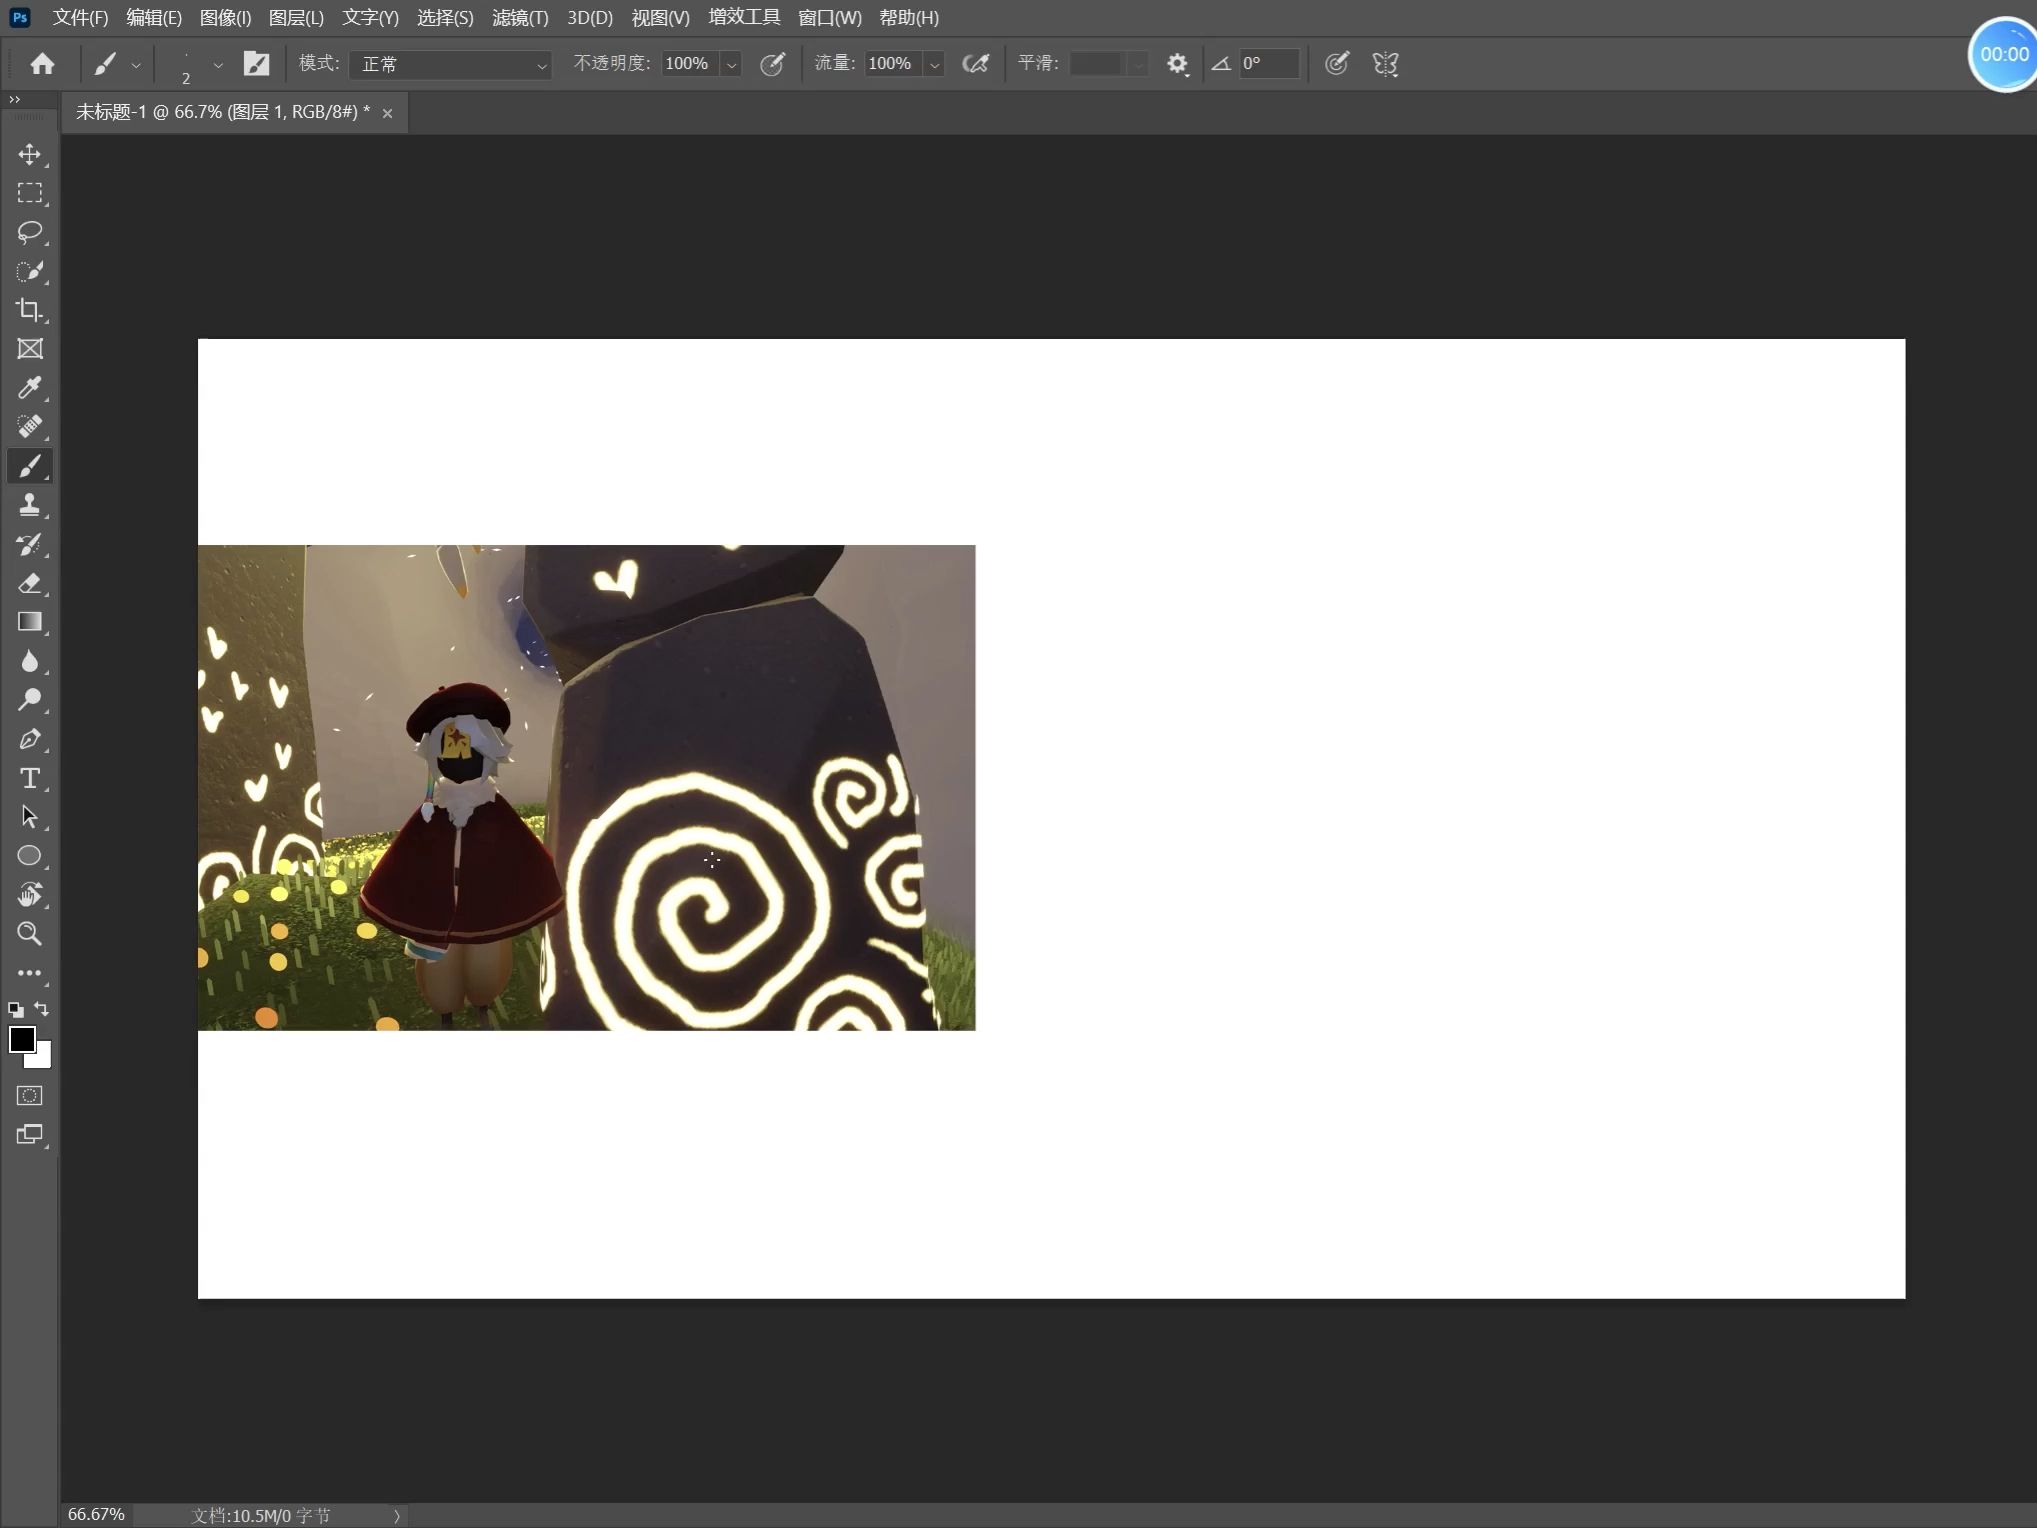This screenshot has width=2037, height=1528.
Task: Select the Gradient tool
Action: click(30, 622)
